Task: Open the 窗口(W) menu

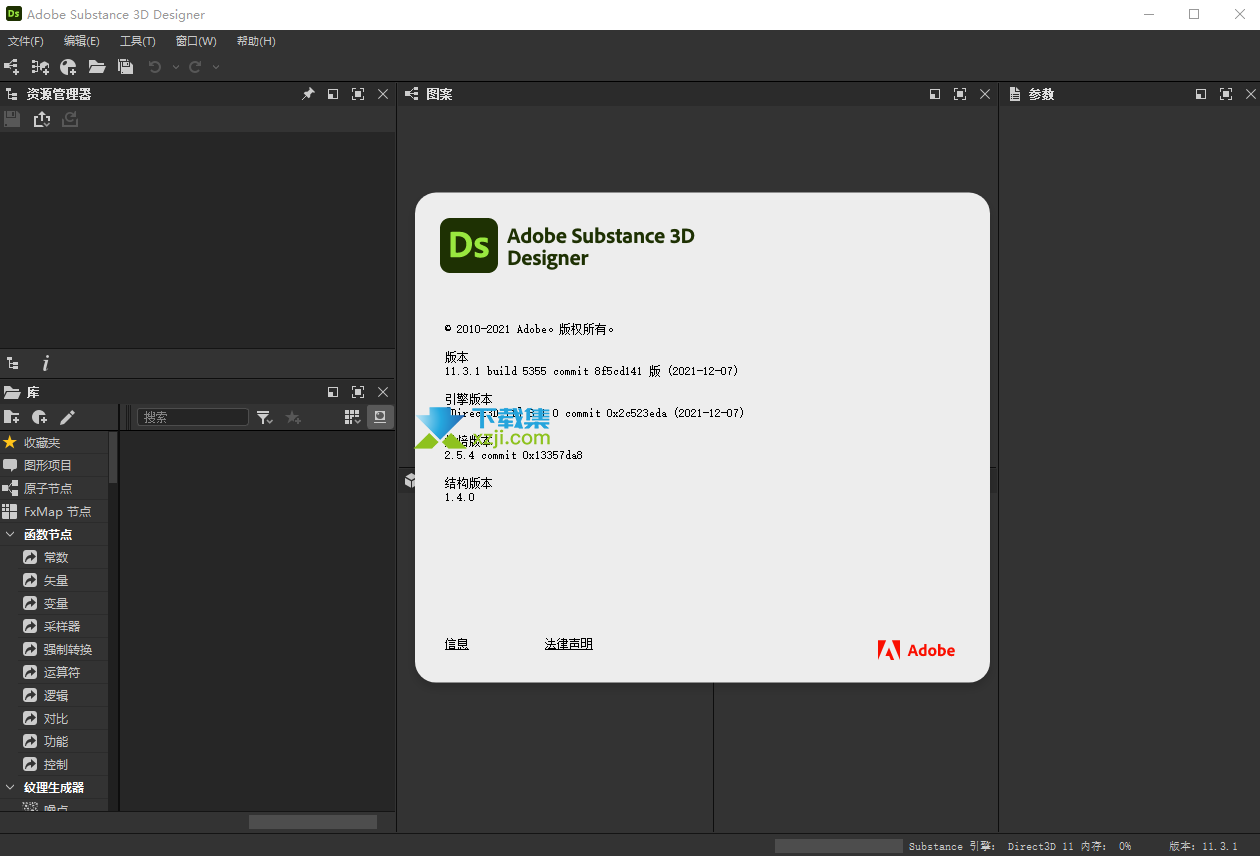Action: 196,41
